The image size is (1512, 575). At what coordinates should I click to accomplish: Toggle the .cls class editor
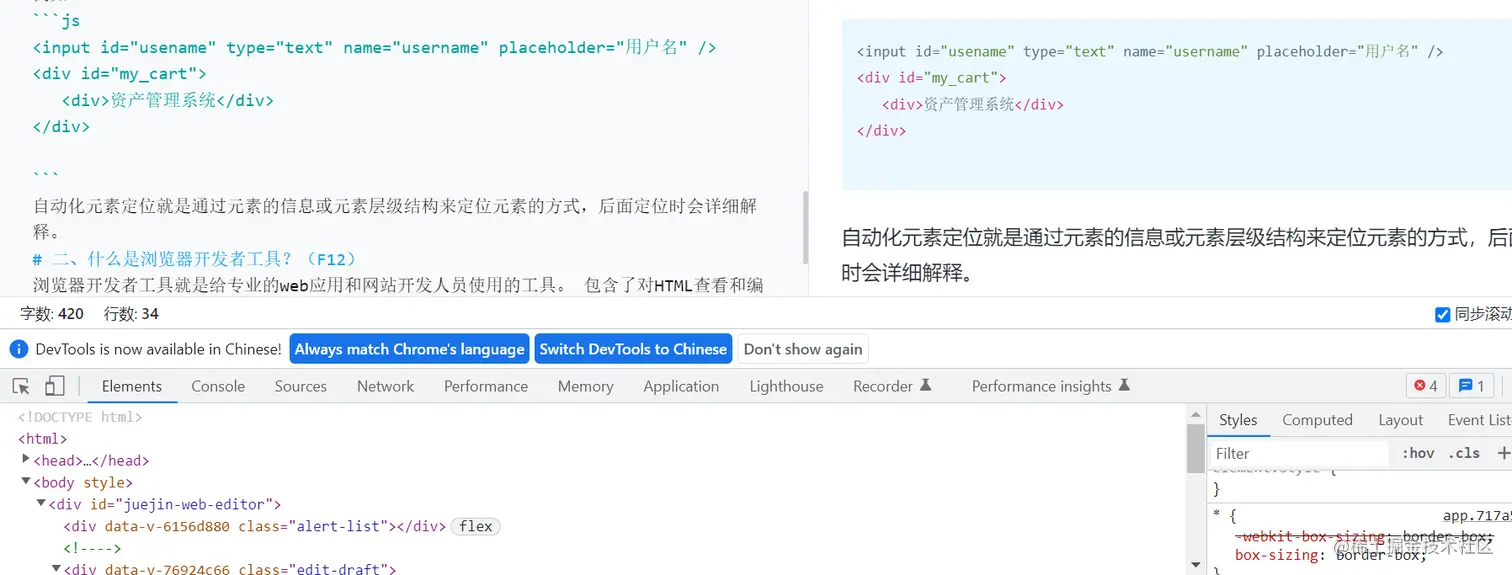1465,453
